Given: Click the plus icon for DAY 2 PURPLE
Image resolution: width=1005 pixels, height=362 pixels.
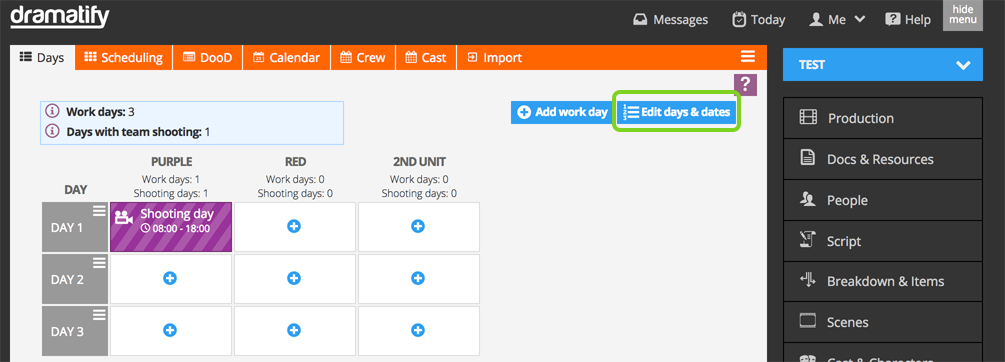Looking at the screenshot, I should (x=170, y=278).
